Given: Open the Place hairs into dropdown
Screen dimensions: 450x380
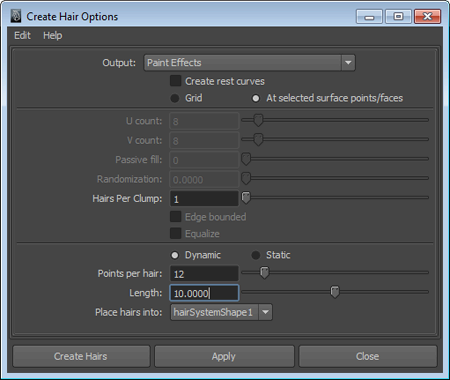Looking at the screenshot, I should 221,312.
